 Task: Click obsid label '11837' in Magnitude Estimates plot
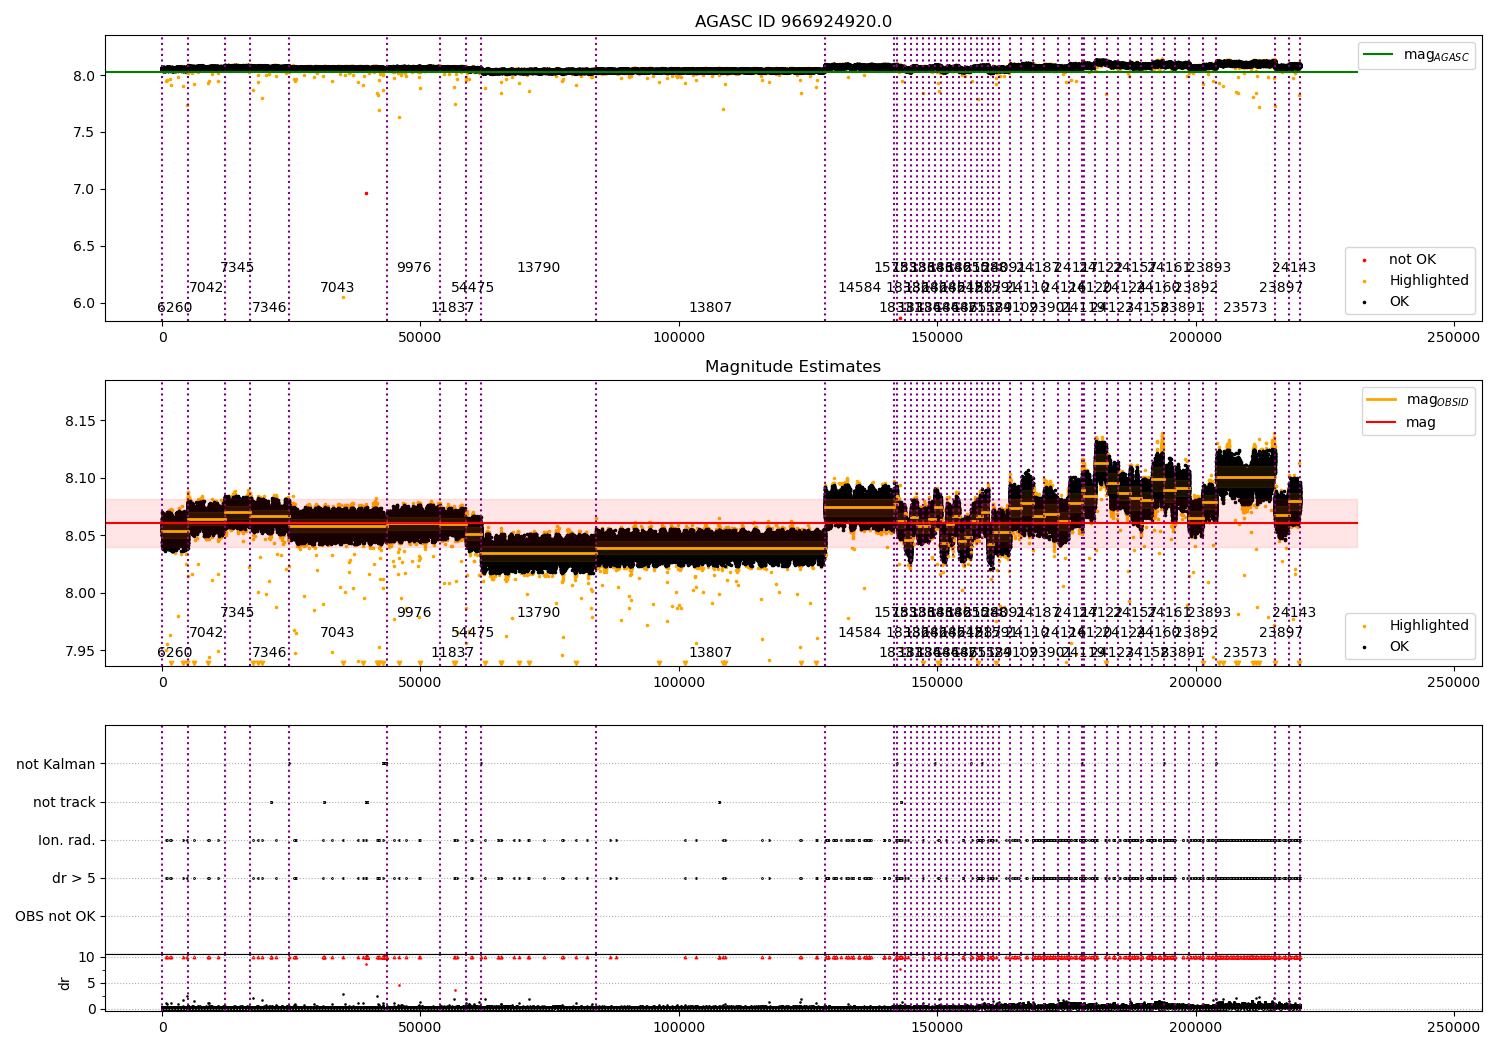pos(453,653)
